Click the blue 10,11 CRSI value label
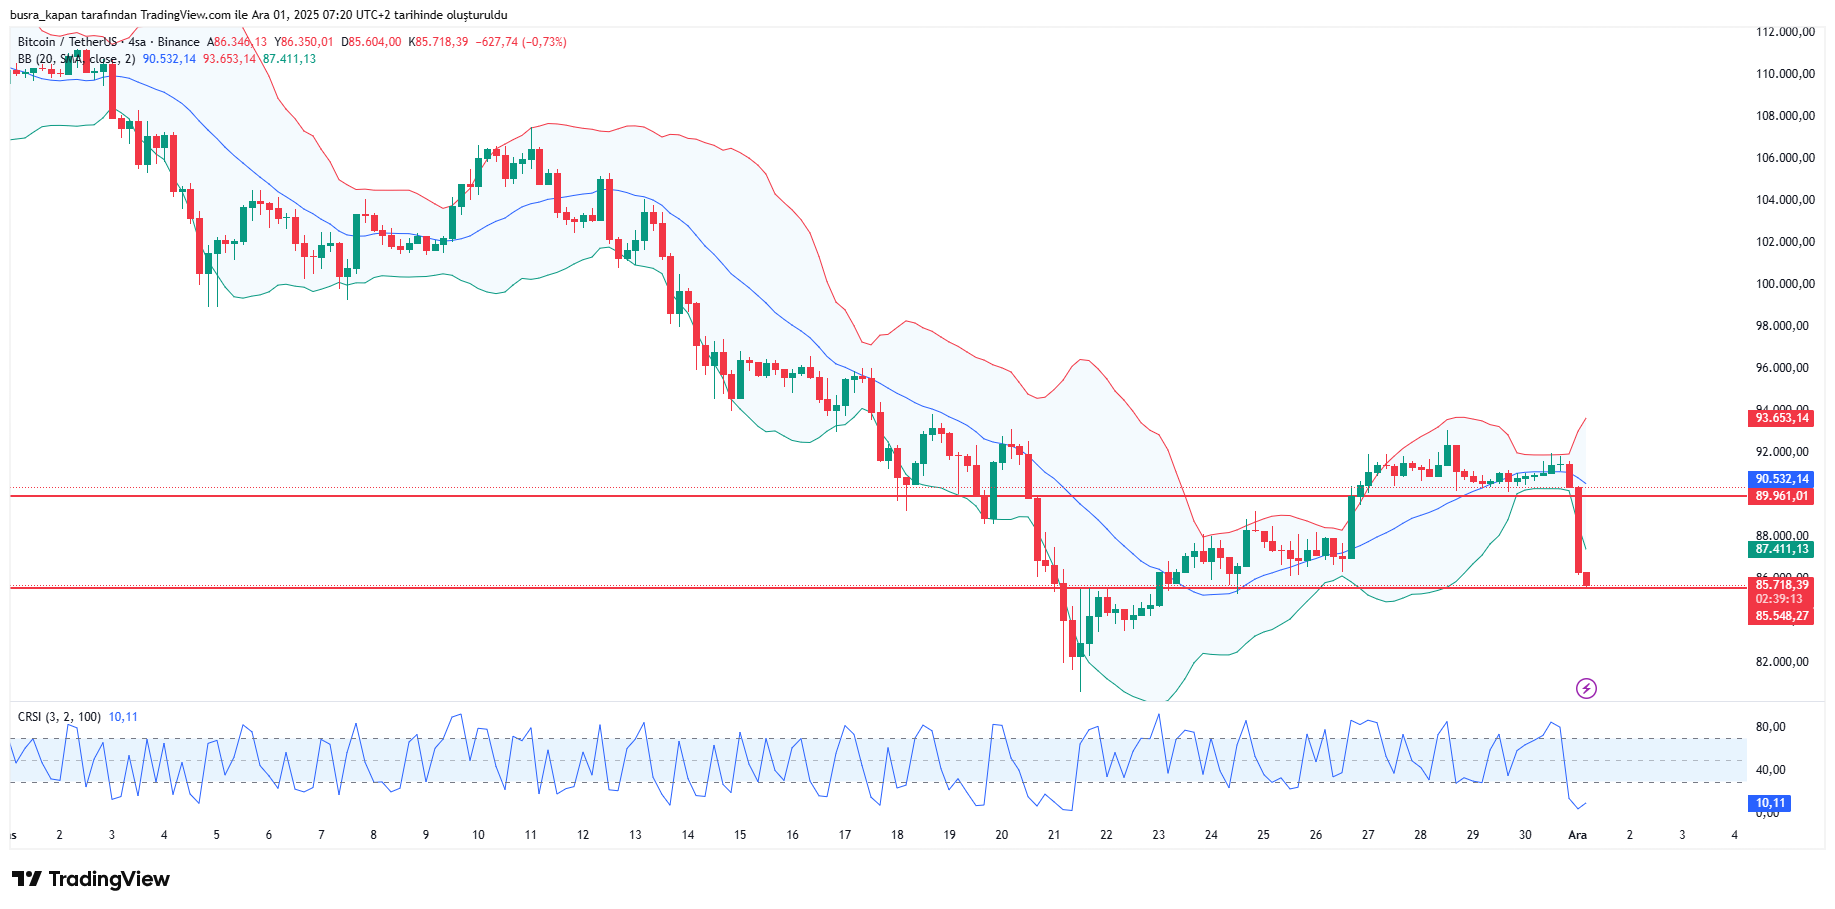Viewport: 1835px width, 909px height. pyautogui.click(x=1770, y=803)
